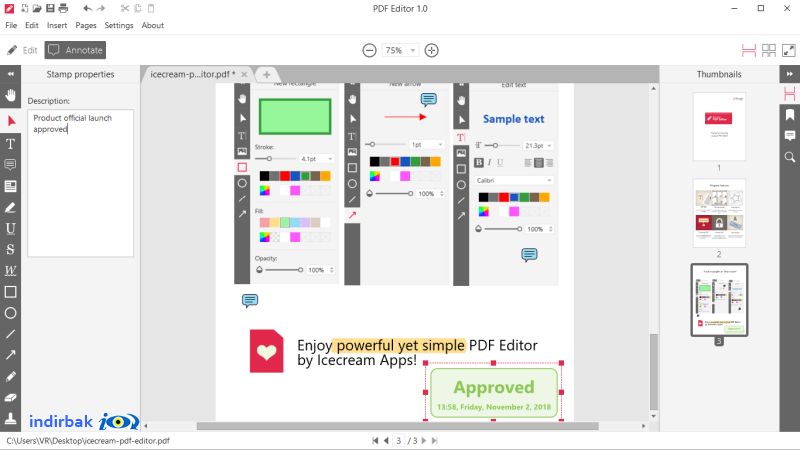
Task: Choose the Text tool in left sidebar
Action: (10, 143)
